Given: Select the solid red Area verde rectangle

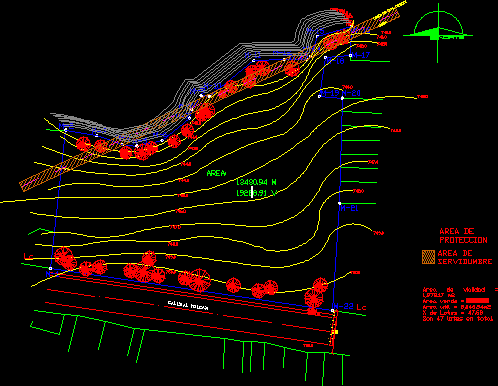Looking at the screenshot, I should point(478,301).
